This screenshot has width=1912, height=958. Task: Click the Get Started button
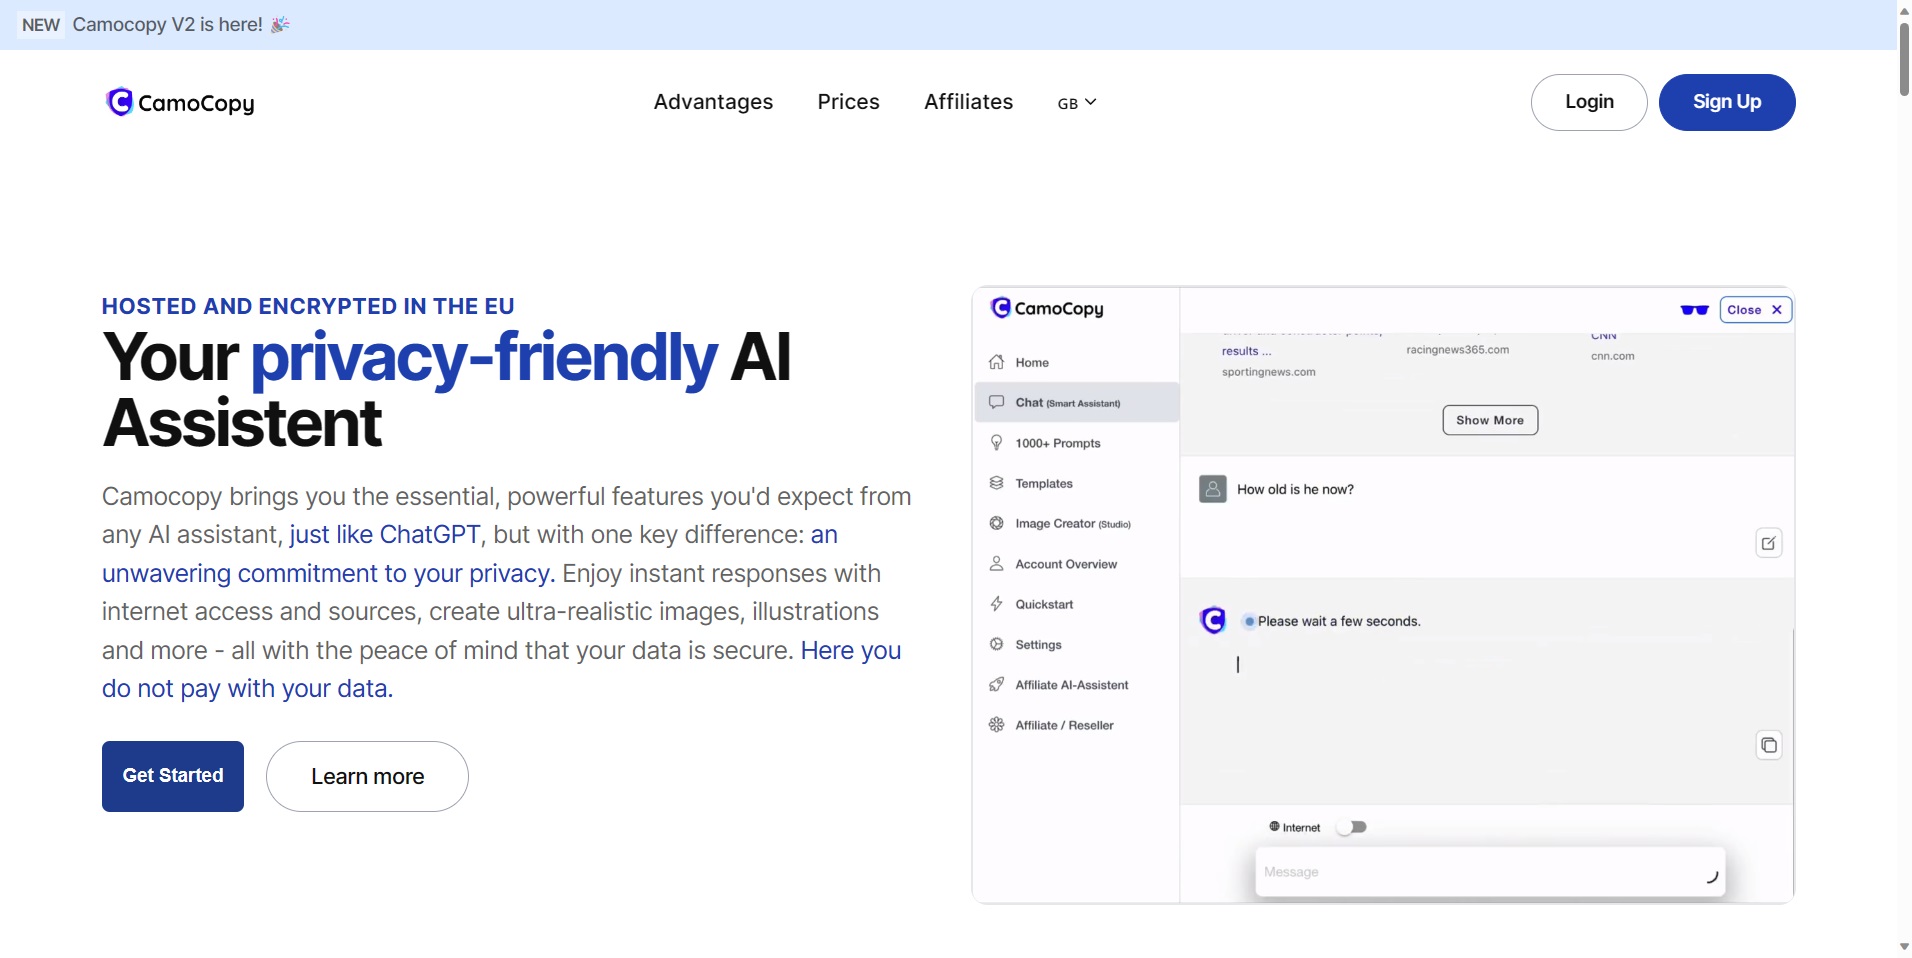pos(173,776)
